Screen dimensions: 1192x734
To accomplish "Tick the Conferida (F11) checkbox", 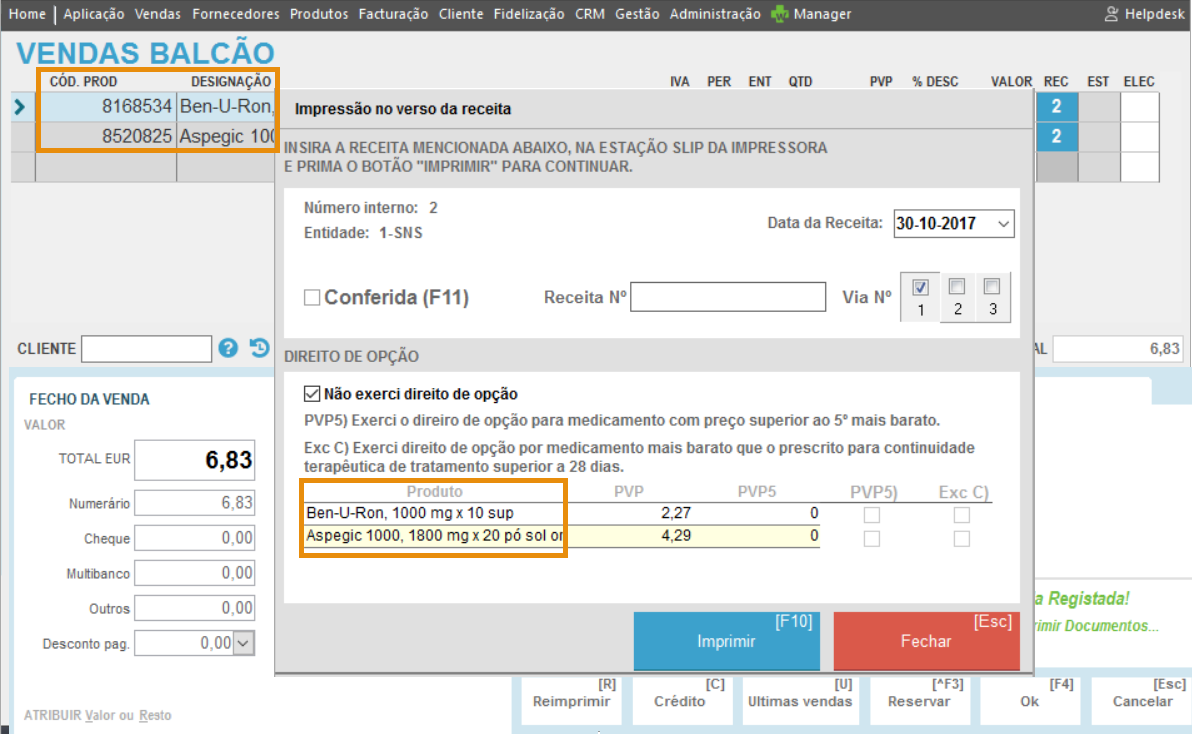I will 312,297.
